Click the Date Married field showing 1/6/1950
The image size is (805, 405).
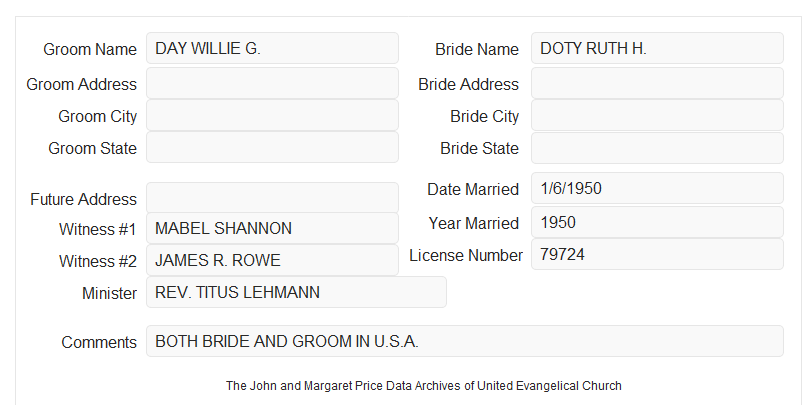pyautogui.click(x=657, y=188)
